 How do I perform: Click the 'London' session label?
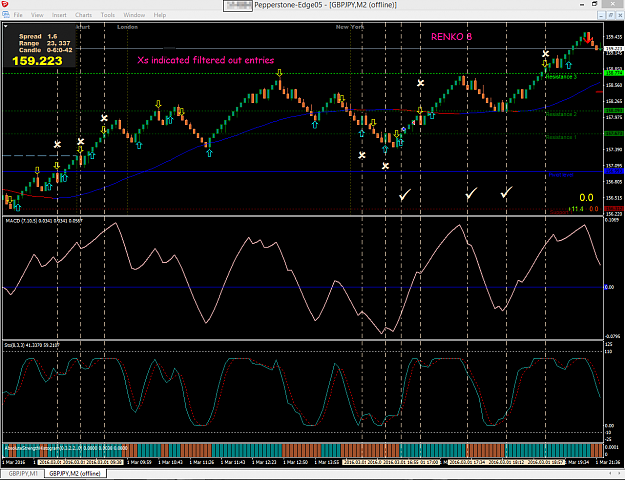pos(128,27)
